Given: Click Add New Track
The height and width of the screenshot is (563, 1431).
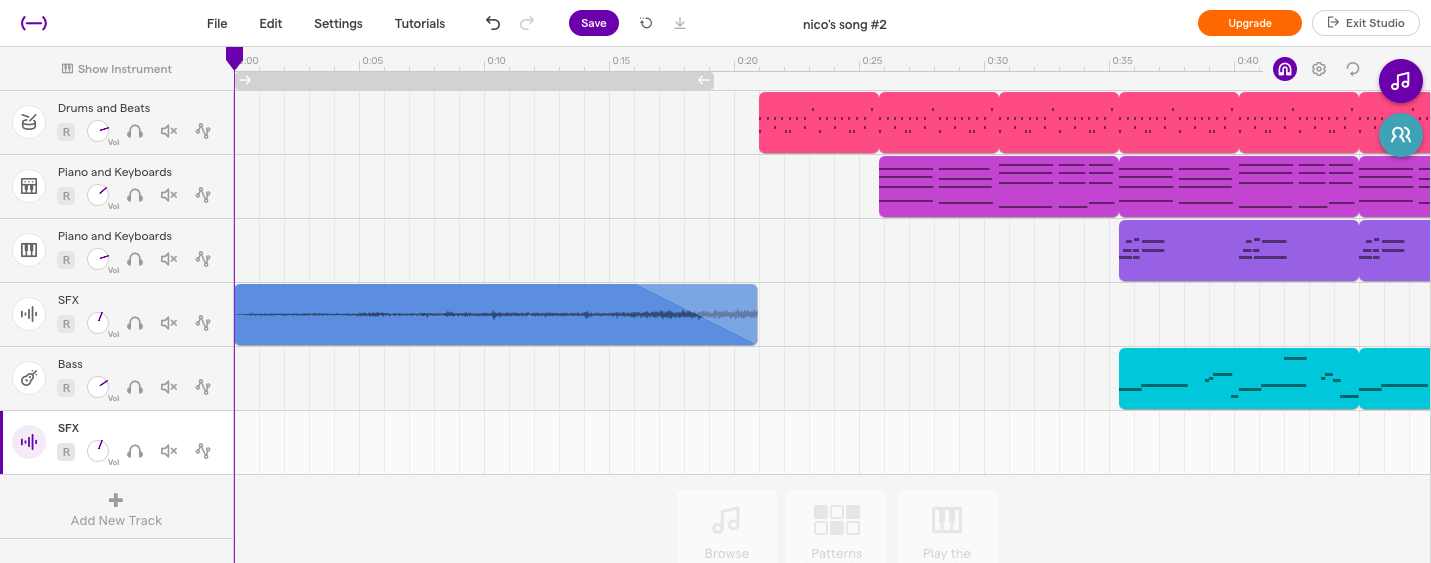Looking at the screenshot, I should 116,509.
